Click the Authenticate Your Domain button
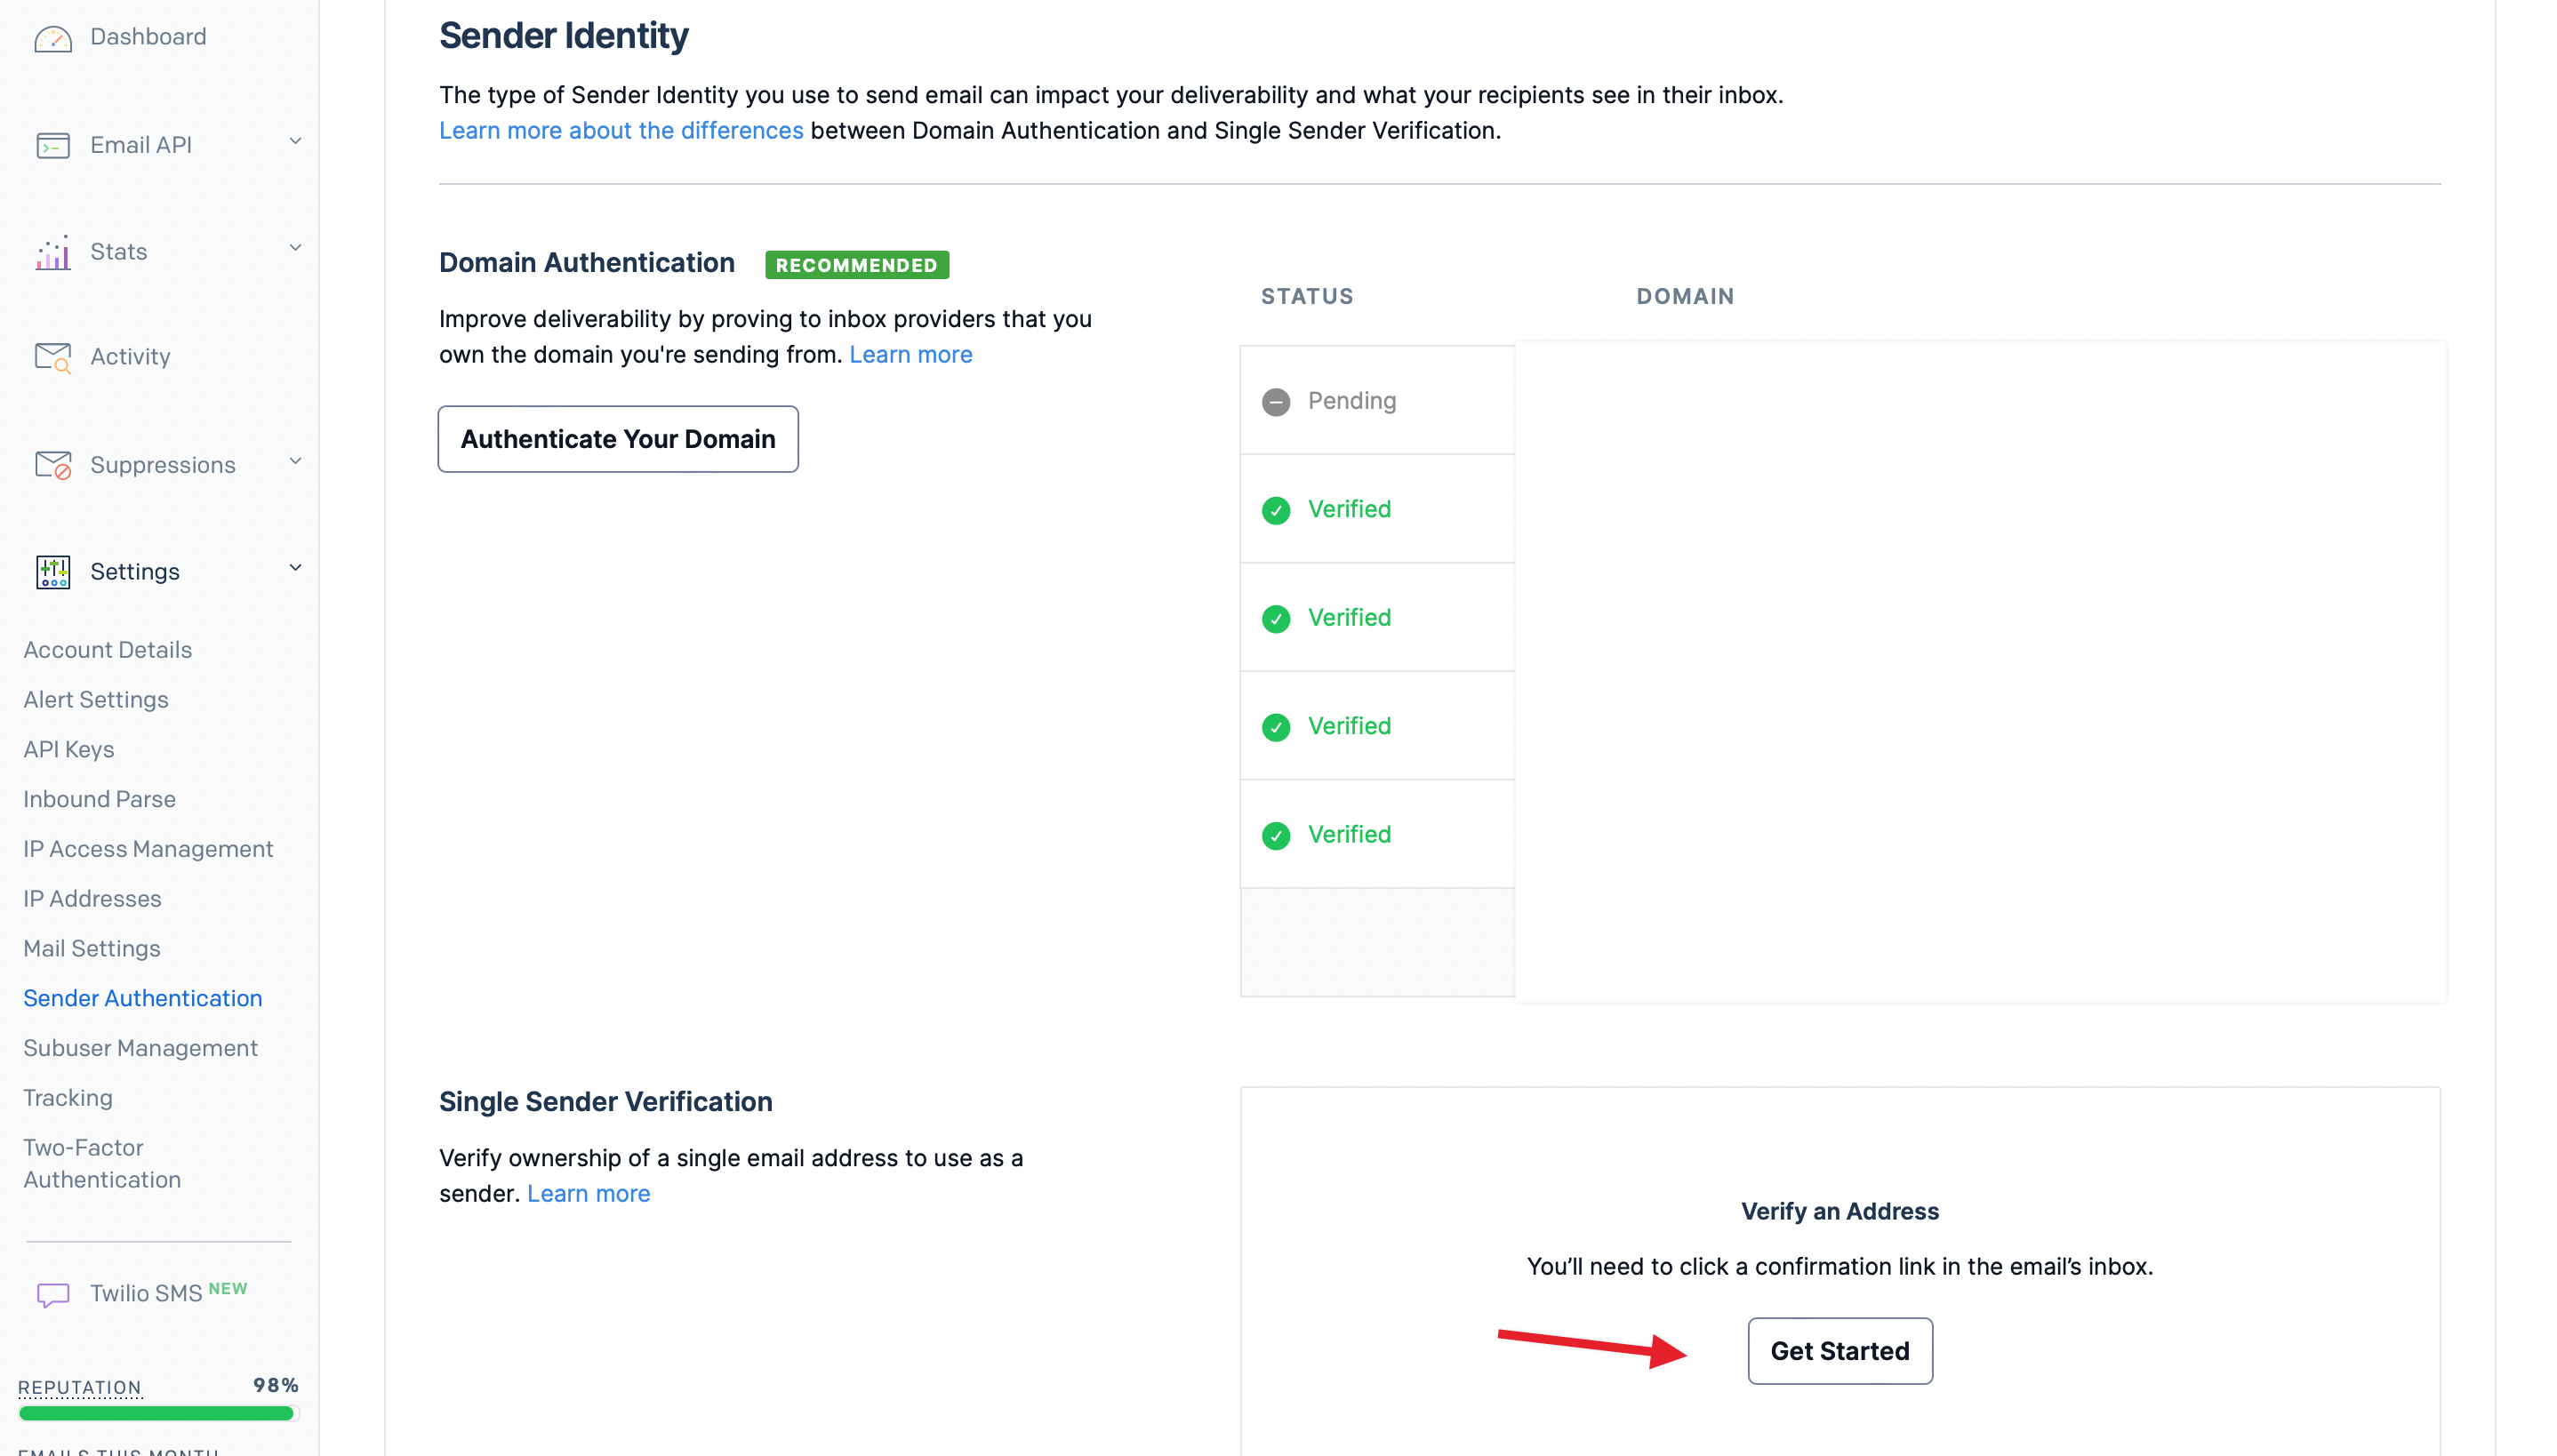This screenshot has width=2557, height=1456. pos(618,439)
